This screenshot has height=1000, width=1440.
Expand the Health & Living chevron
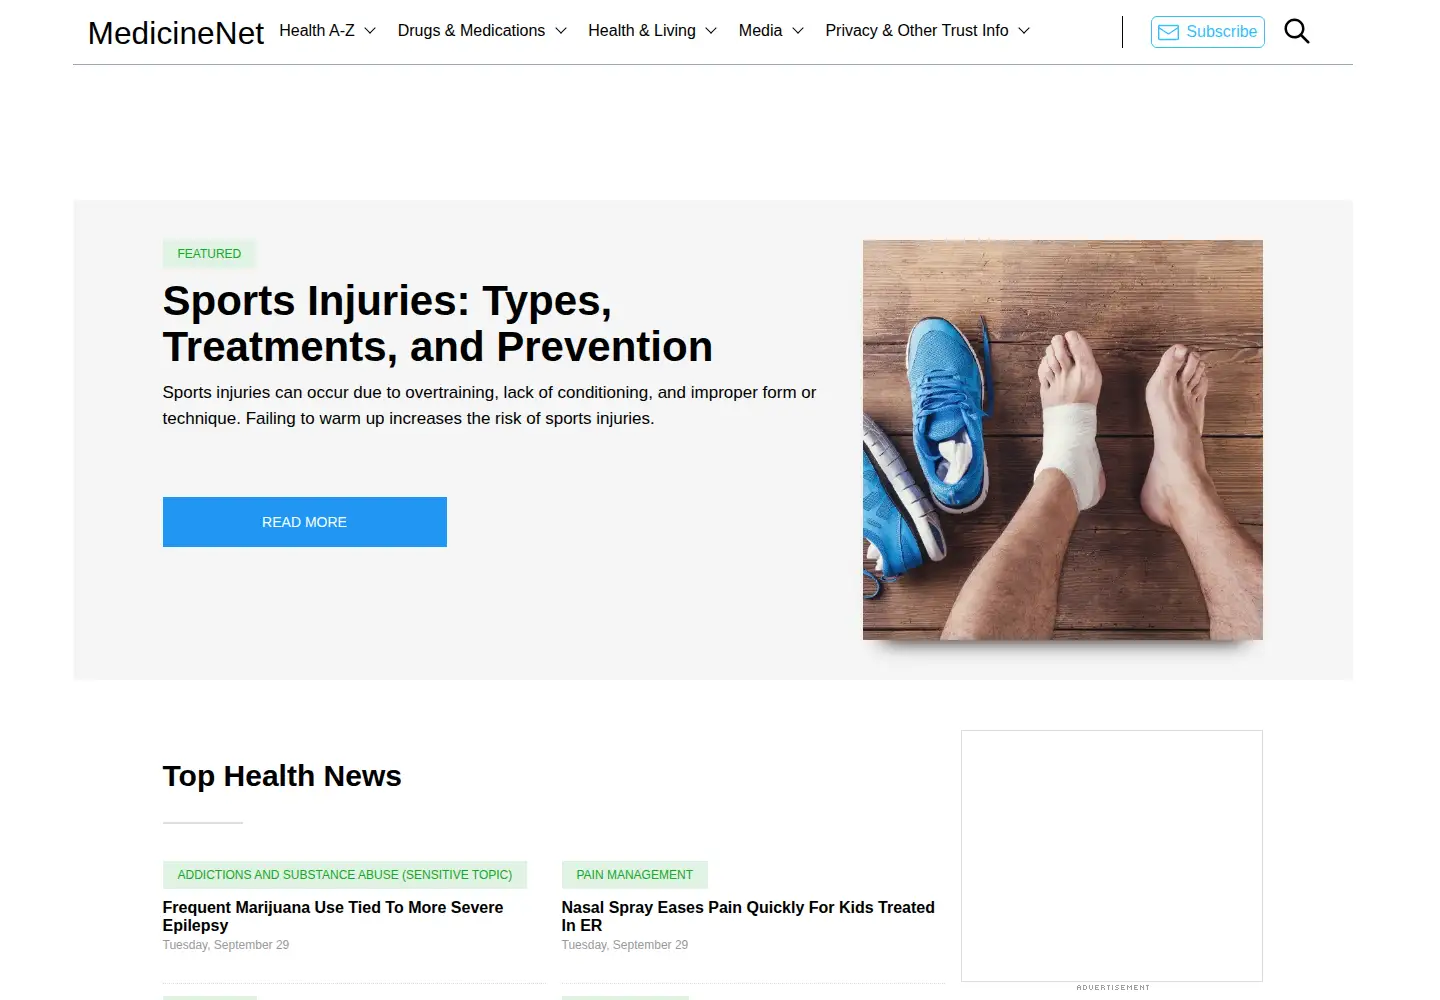tap(711, 31)
